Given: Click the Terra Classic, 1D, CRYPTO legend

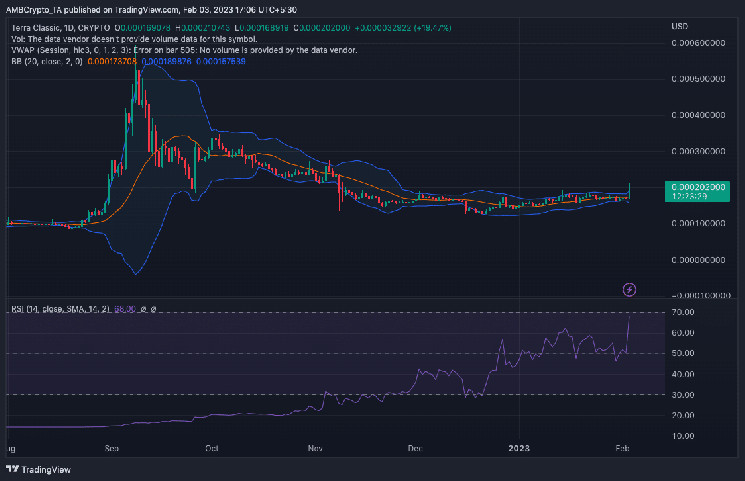Looking at the screenshot, I should 60,28.
